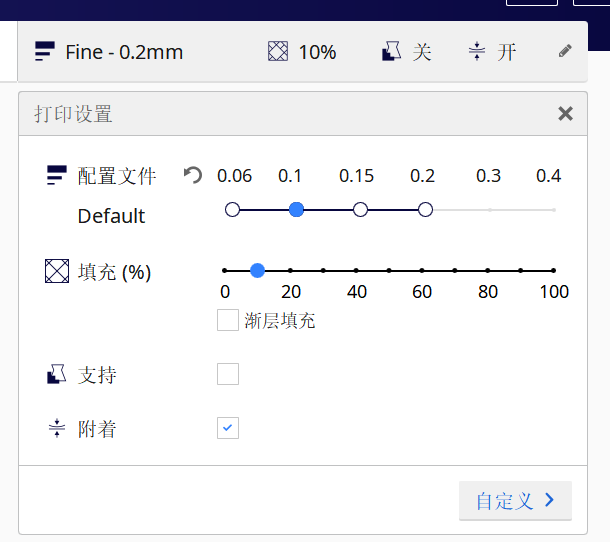This screenshot has height=542, width=610.
Task: Click the pencil edit icon in header bar
Action: (x=565, y=51)
